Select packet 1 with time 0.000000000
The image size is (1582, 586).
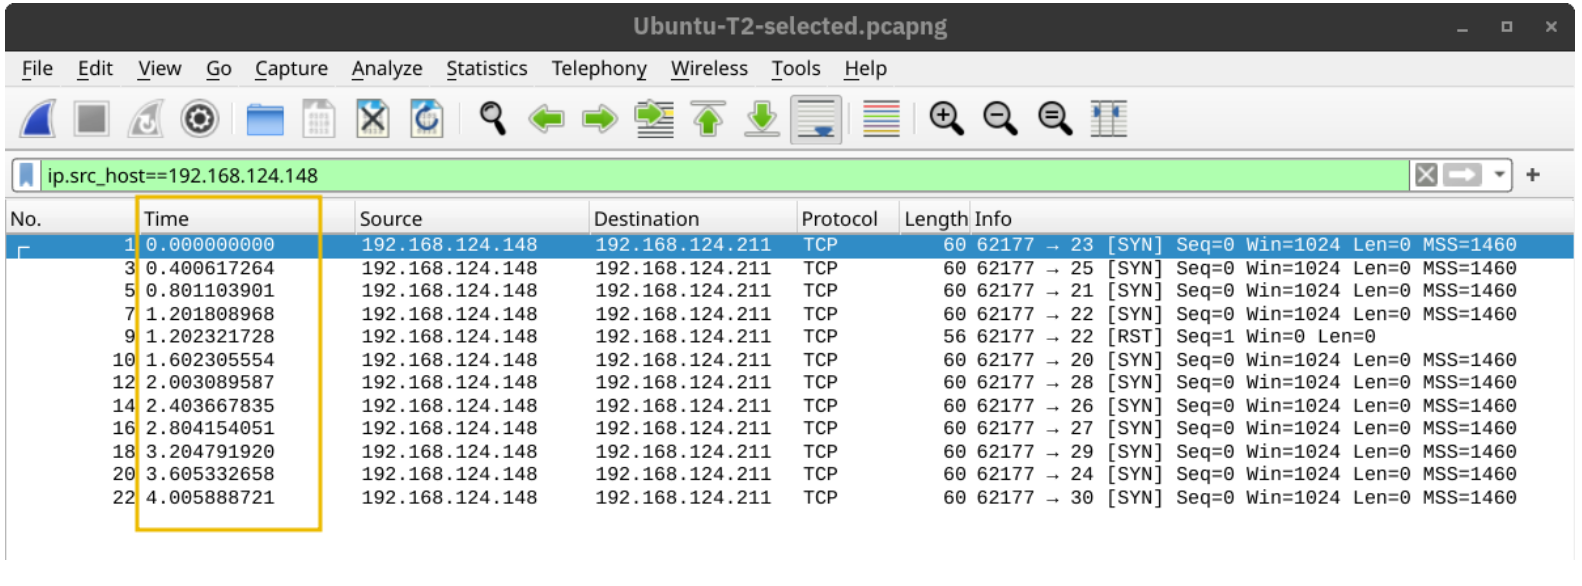(x=790, y=245)
